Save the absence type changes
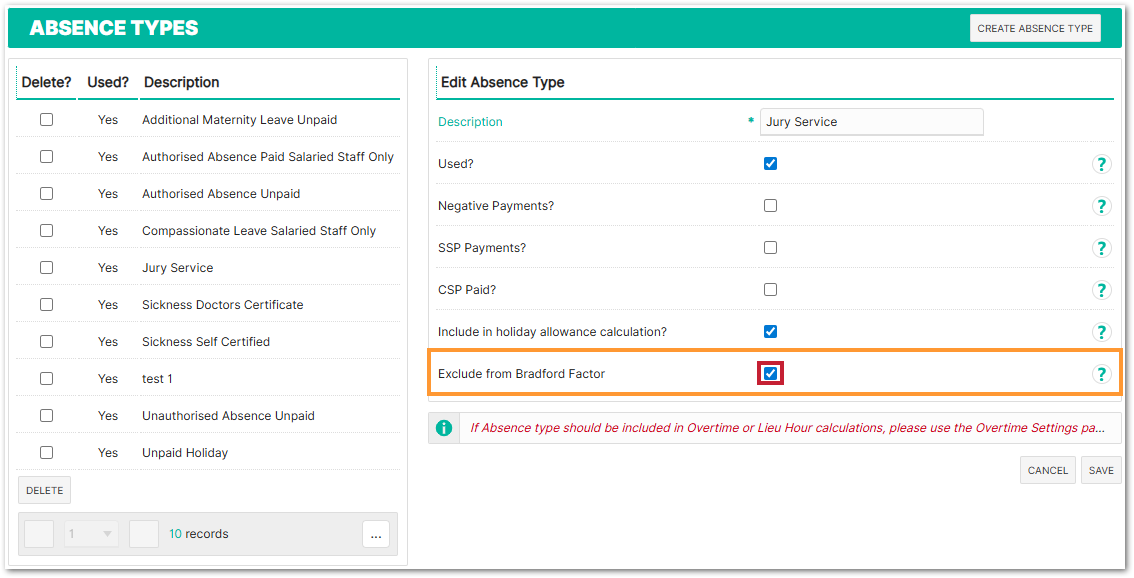 pyautogui.click(x=1101, y=470)
